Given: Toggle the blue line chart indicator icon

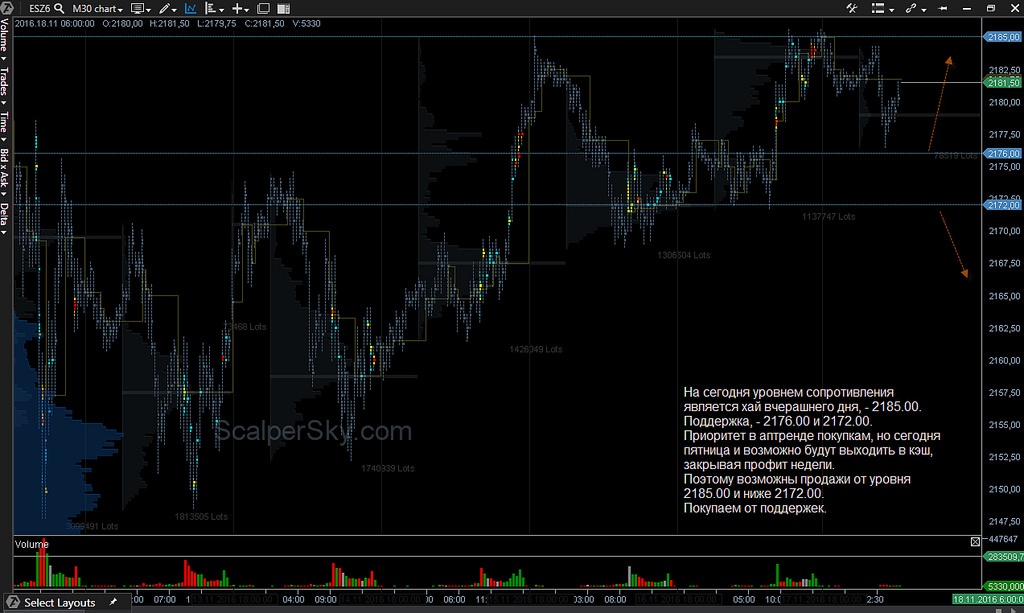Looking at the screenshot, I should [x=190, y=9].
